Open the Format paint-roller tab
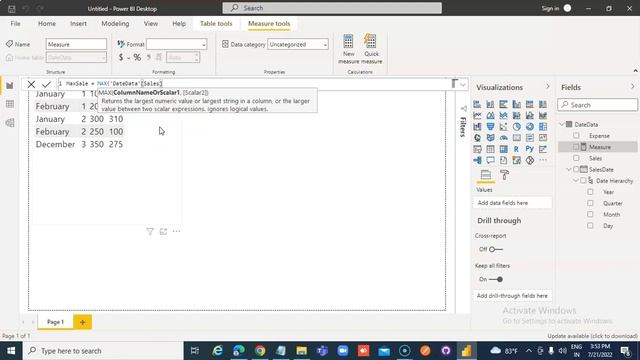640x360 pixels. [x=504, y=175]
